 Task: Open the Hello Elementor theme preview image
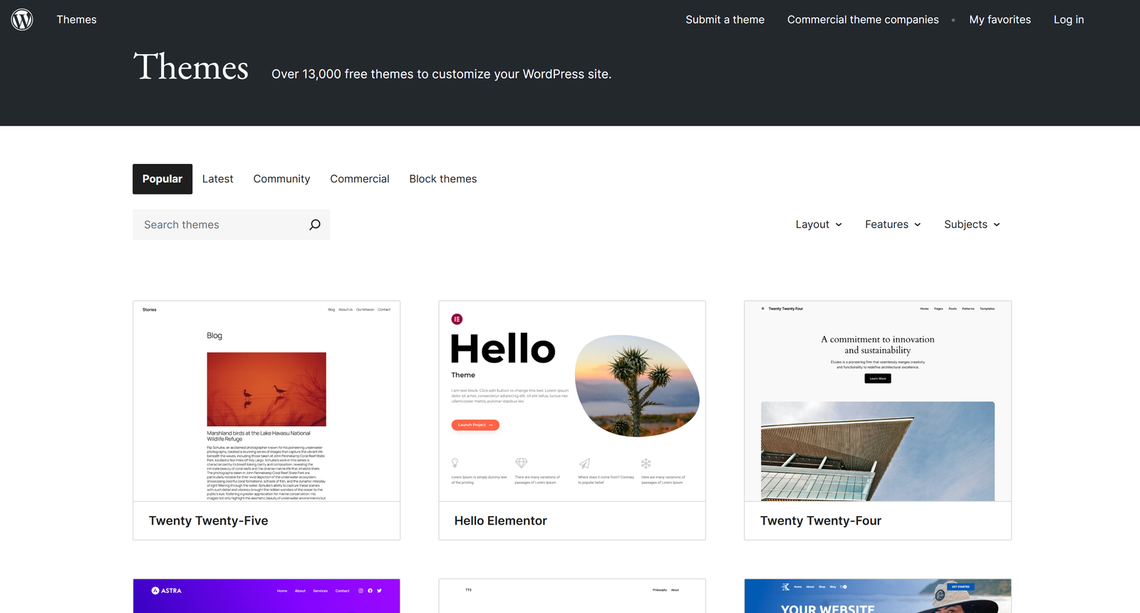(x=572, y=401)
